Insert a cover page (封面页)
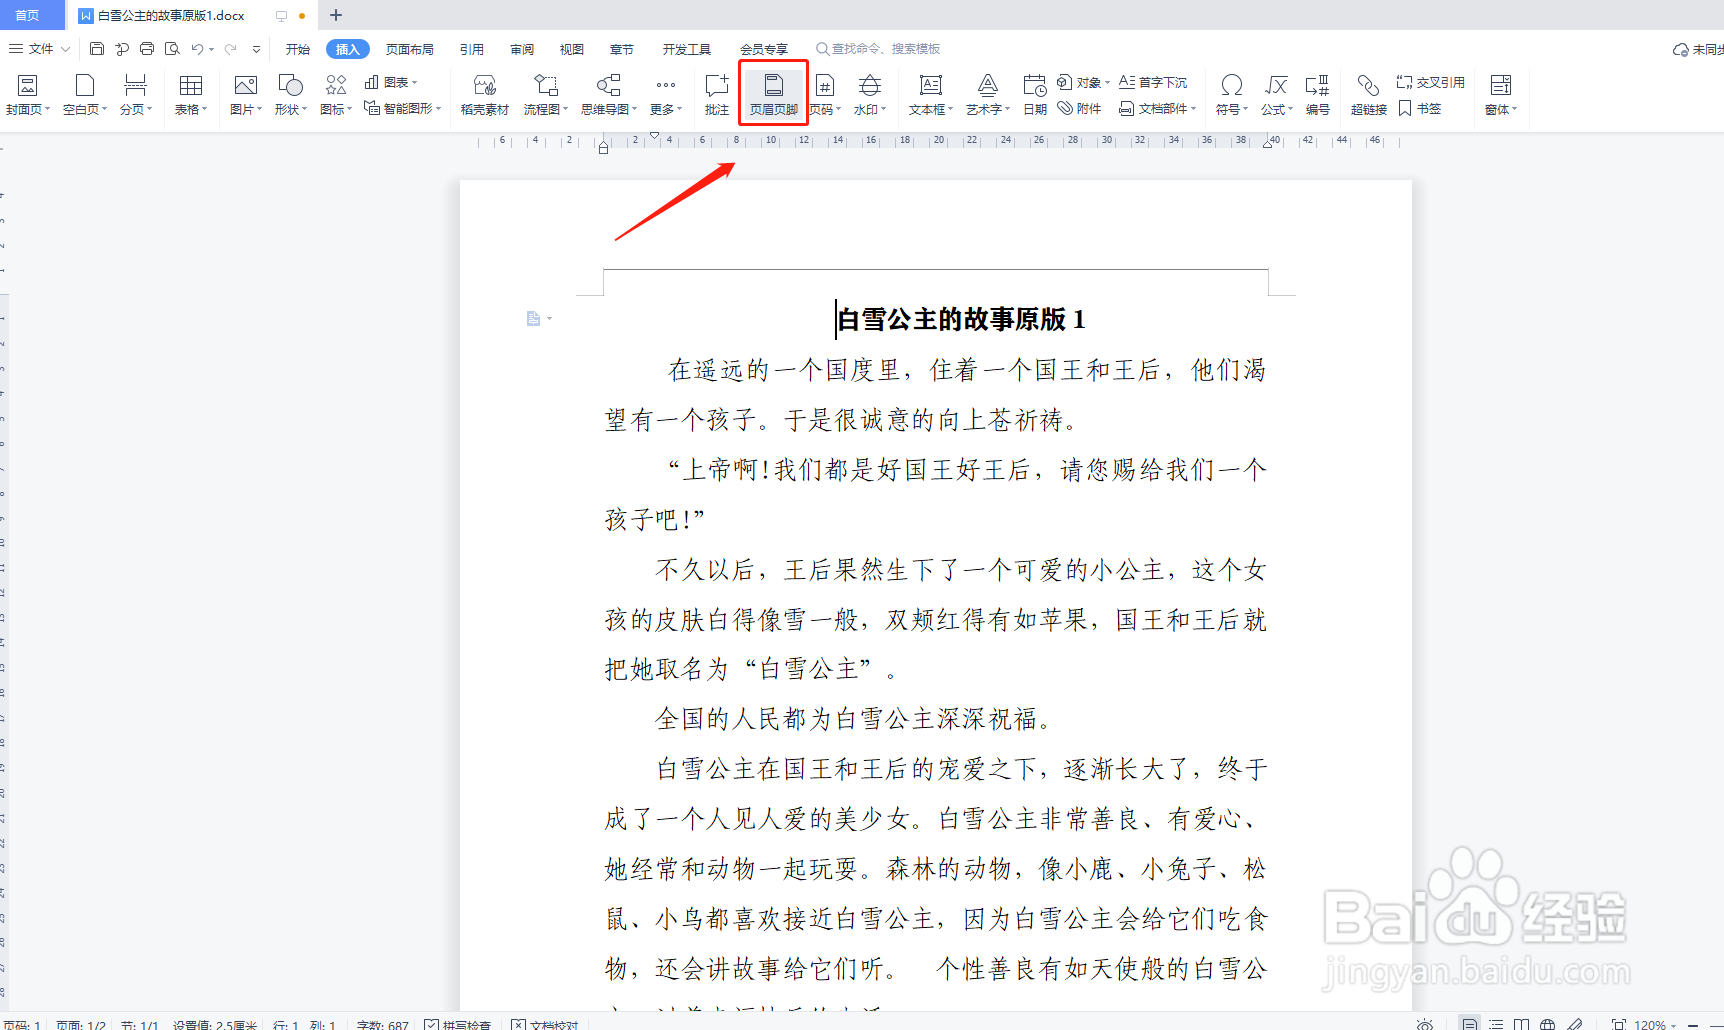Screen dimensions: 1724x1030 (27, 95)
